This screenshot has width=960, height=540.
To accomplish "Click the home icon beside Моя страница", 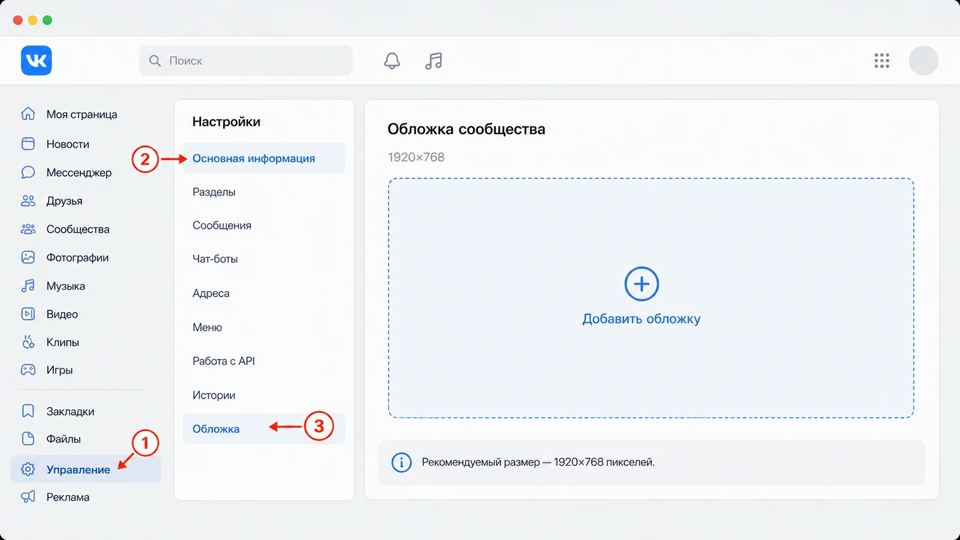I will click(28, 114).
